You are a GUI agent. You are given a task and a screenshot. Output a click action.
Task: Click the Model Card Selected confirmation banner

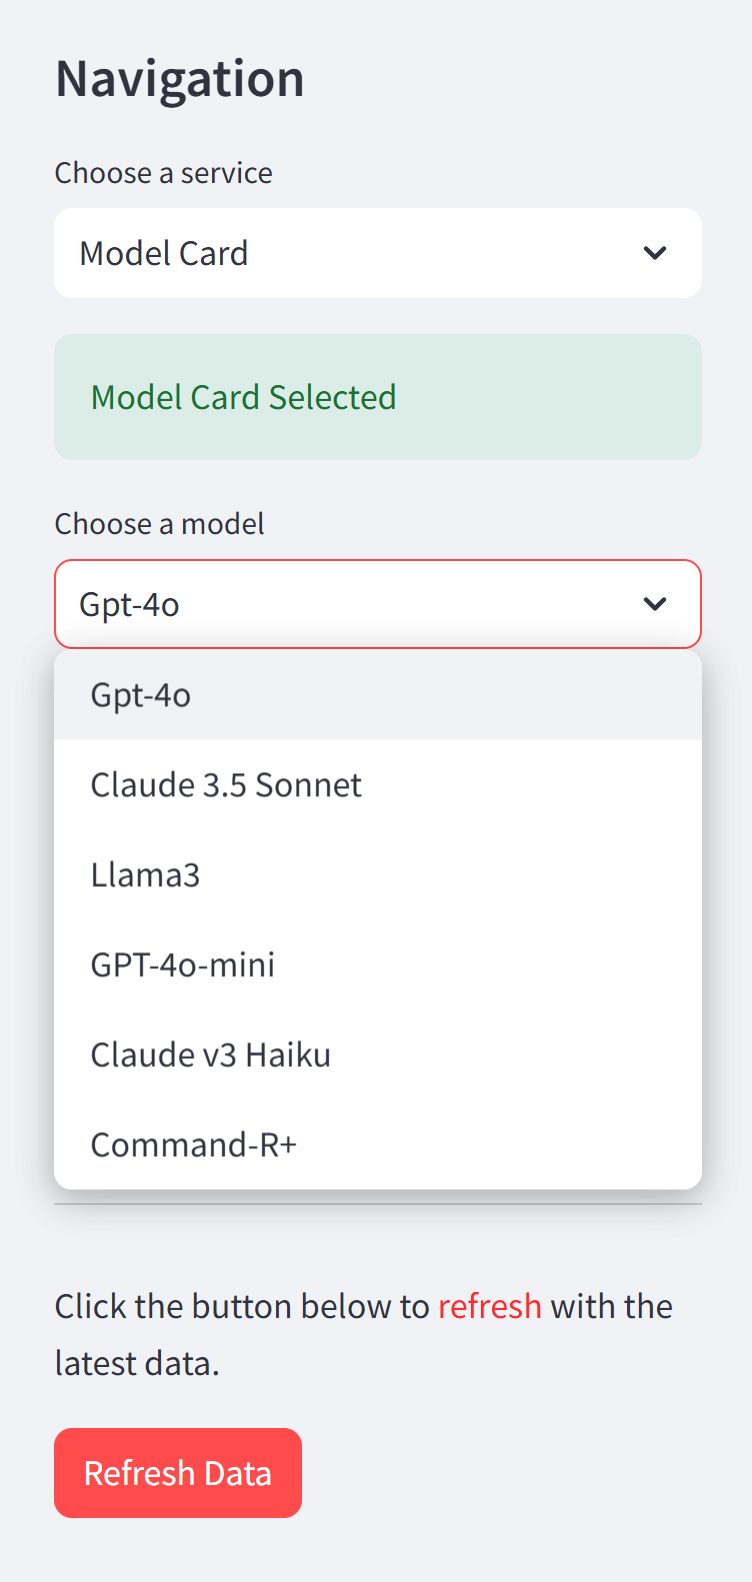(x=377, y=396)
